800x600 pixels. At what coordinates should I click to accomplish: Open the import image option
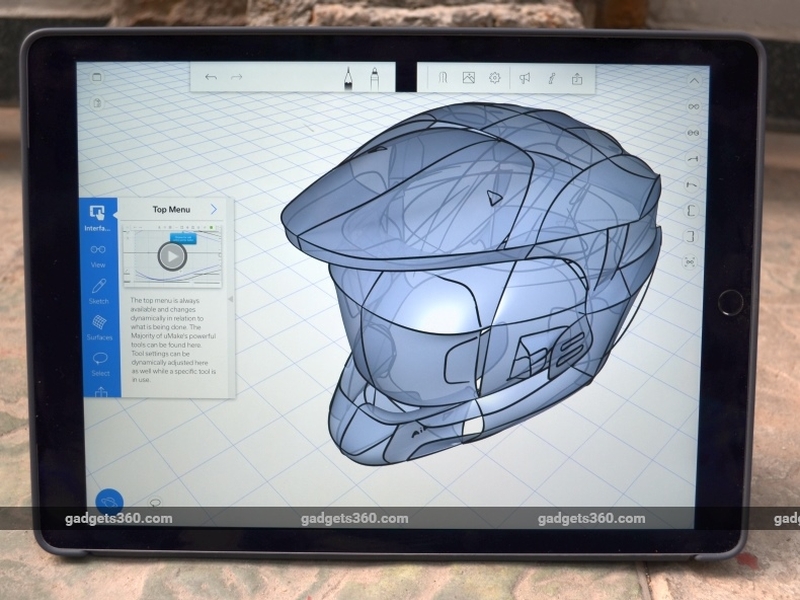tap(468, 77)
